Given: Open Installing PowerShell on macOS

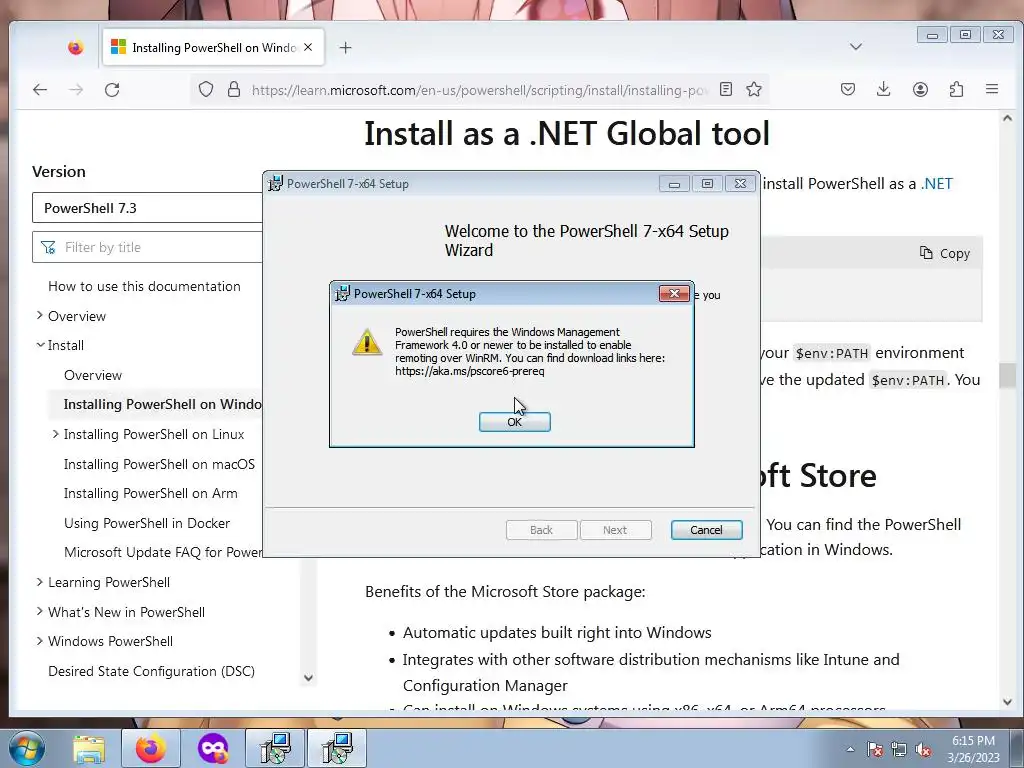Looking at the screenshot, I should pos(159,464).
